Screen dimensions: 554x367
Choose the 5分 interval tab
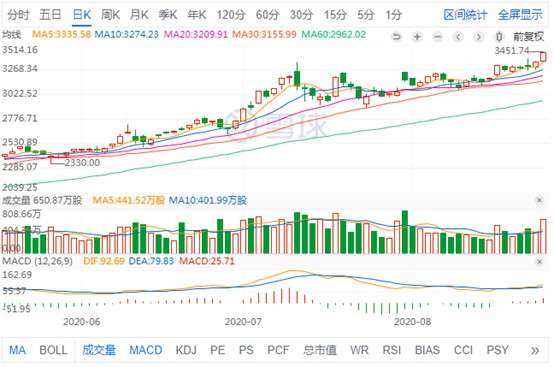(366, 15)
